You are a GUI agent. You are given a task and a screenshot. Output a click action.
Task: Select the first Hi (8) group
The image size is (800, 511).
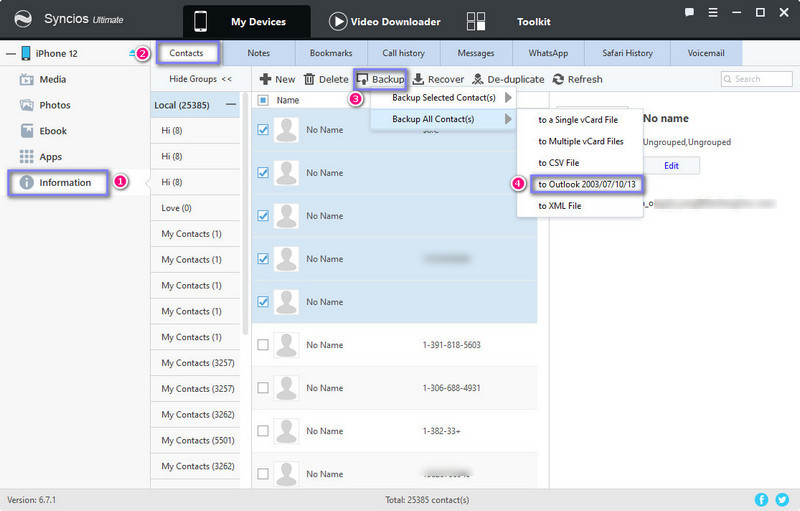(x=195, y=131)
